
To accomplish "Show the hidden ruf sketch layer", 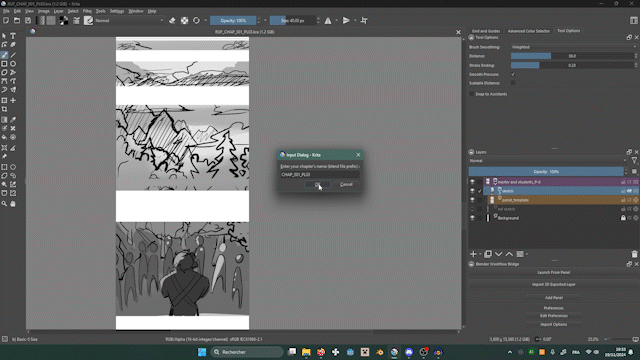I will [472, 209].
